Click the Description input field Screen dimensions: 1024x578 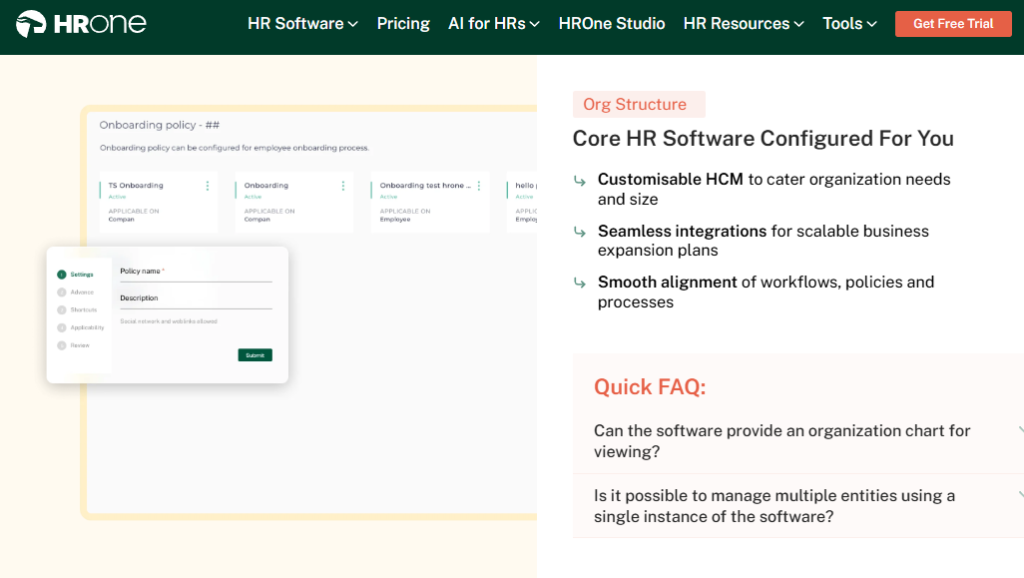click(196, 300)
